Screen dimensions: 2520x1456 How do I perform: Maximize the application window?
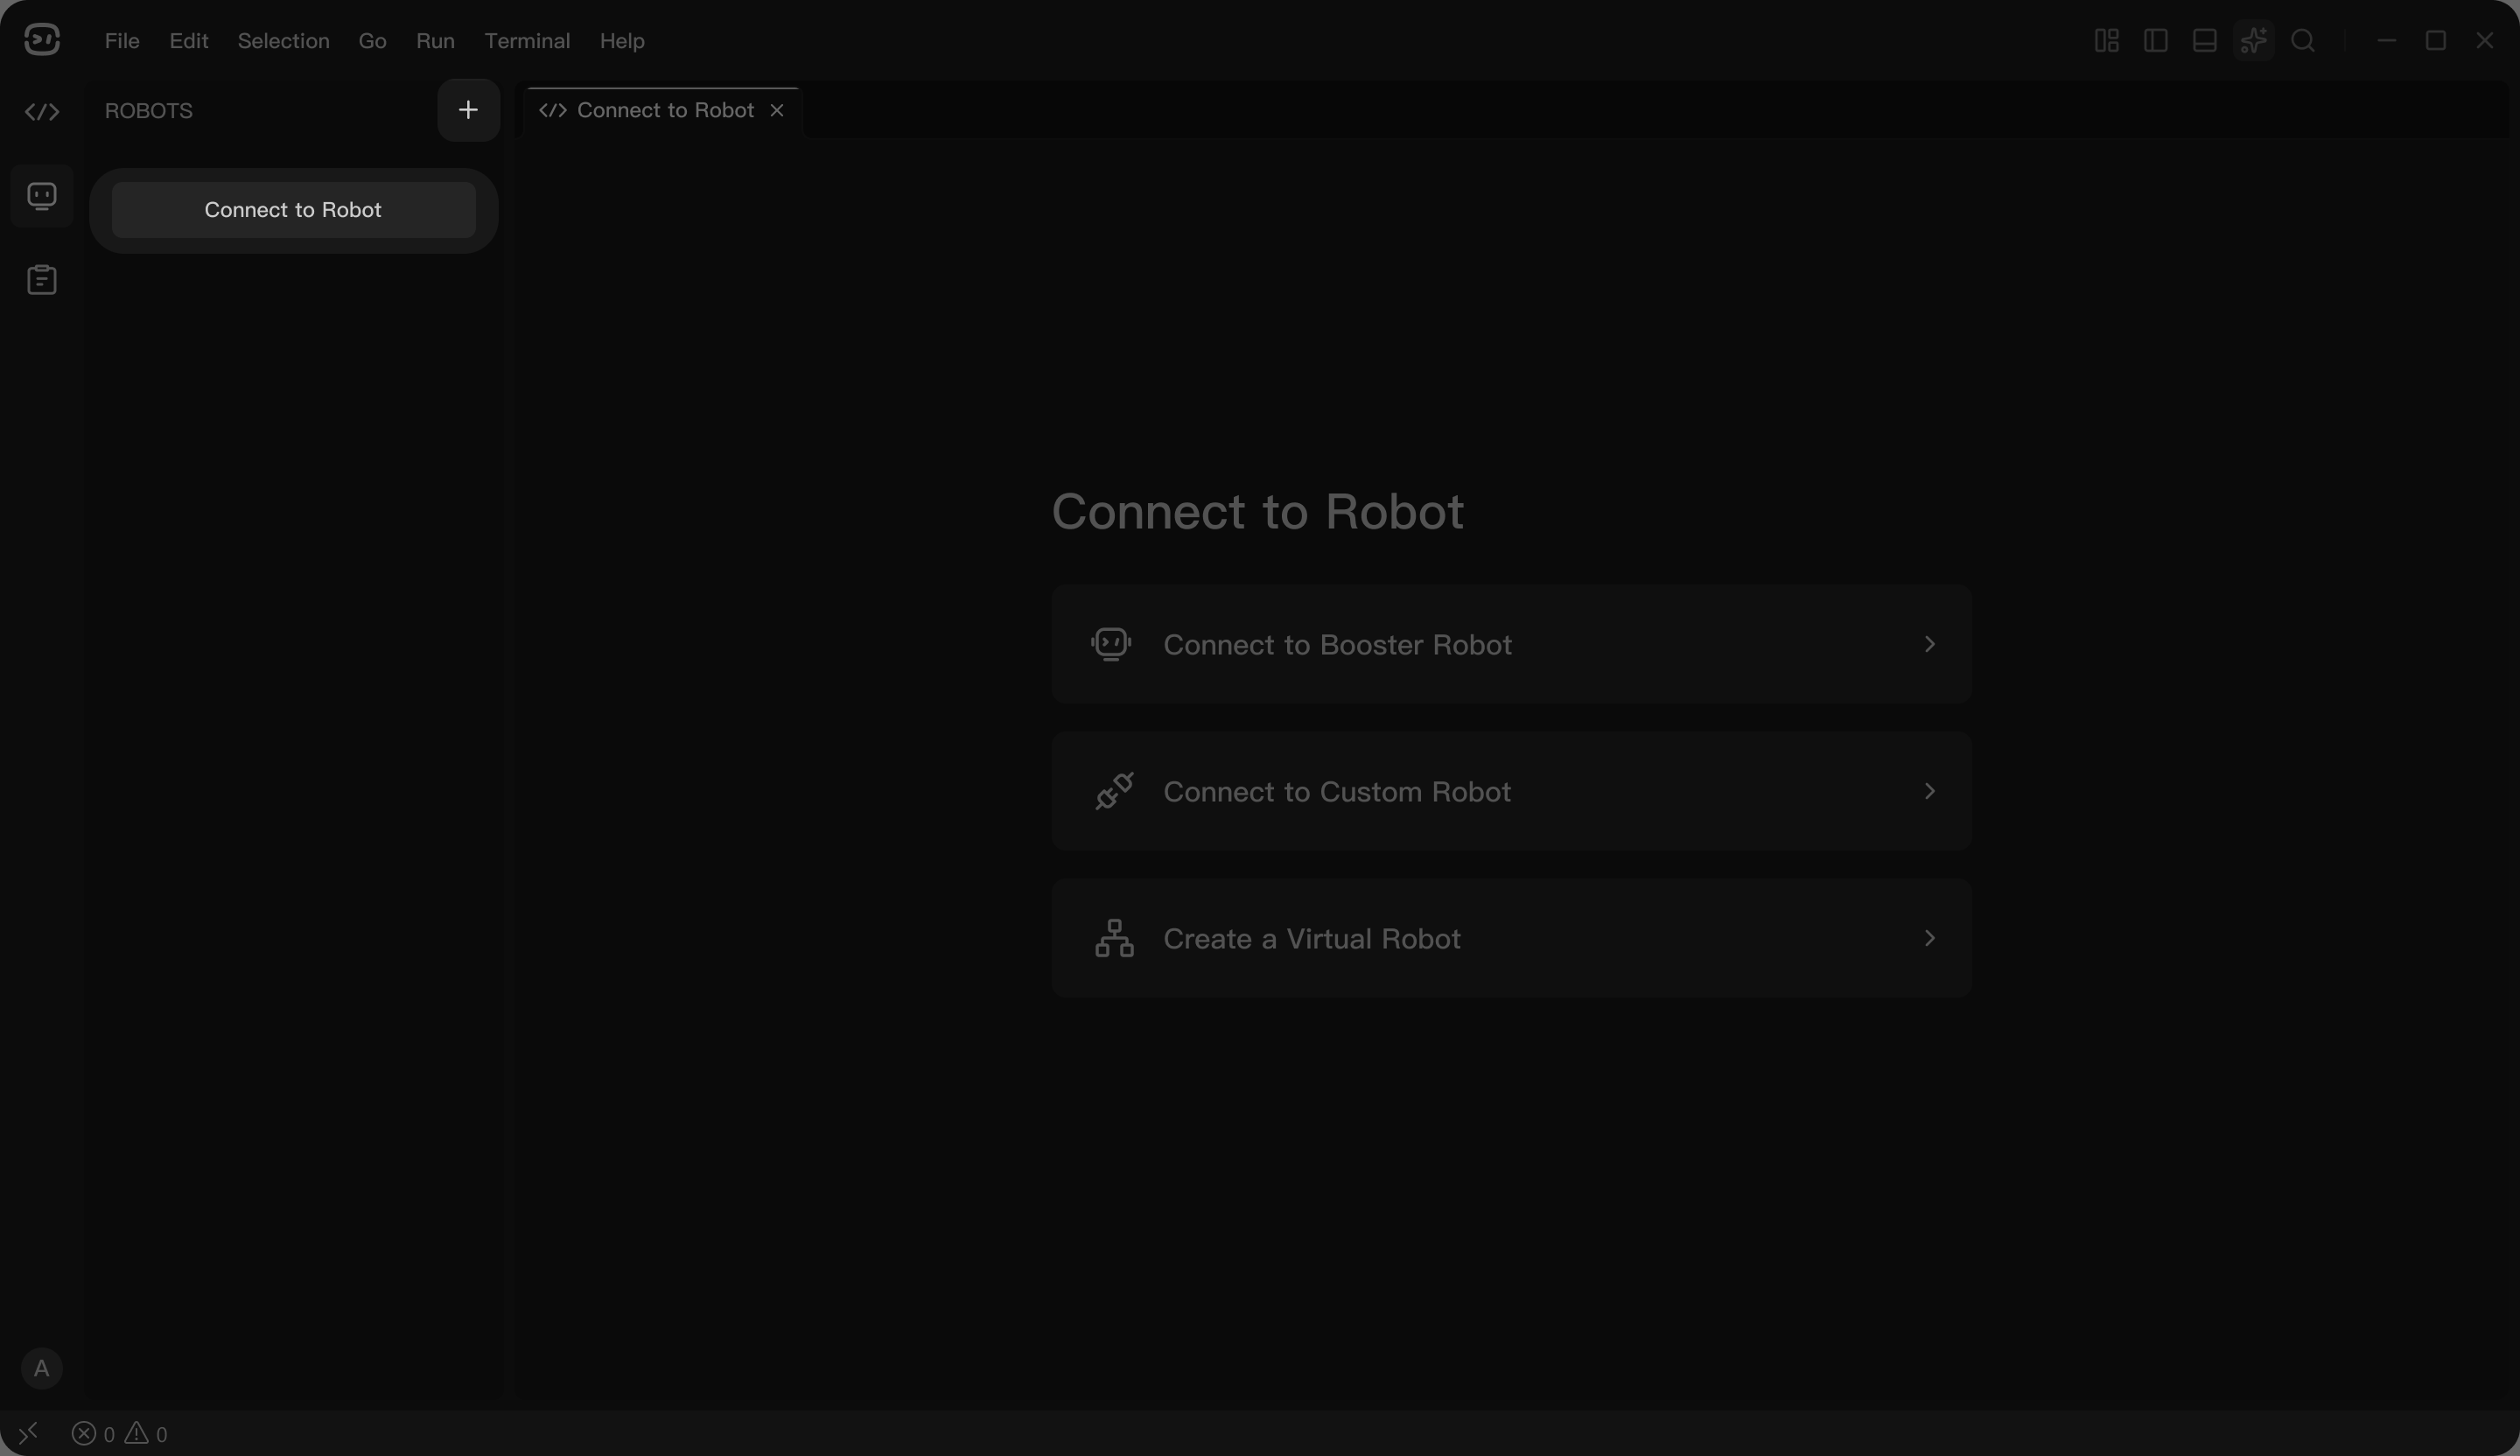[x=2436, y=40]
